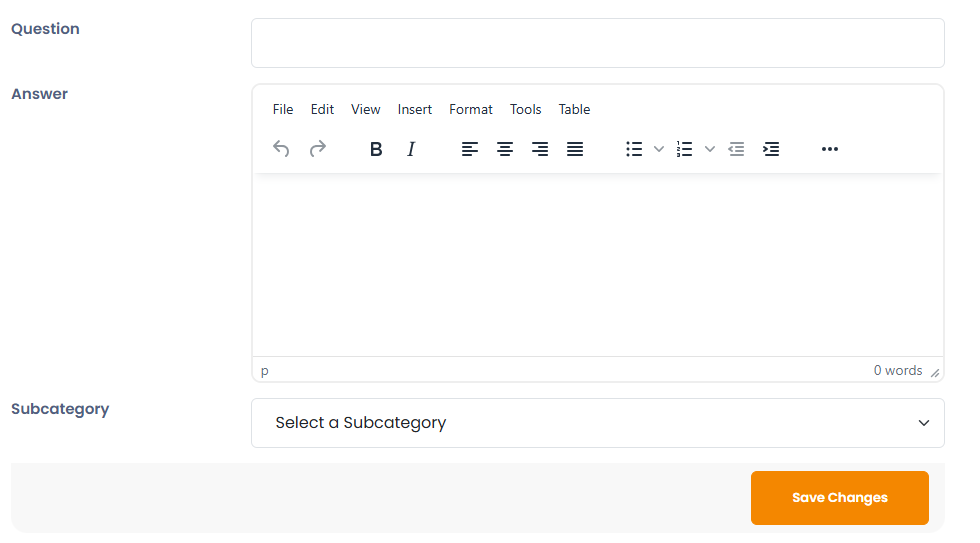Undo the last edit in the editor

tap(281, 149)
